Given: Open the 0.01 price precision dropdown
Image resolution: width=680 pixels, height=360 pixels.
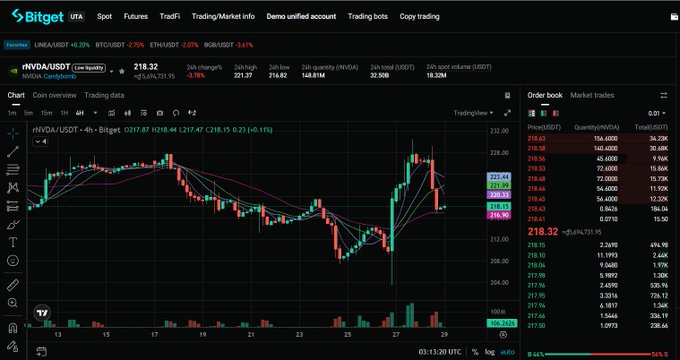Looking at the screenshot, I should [x=657, y=113].
